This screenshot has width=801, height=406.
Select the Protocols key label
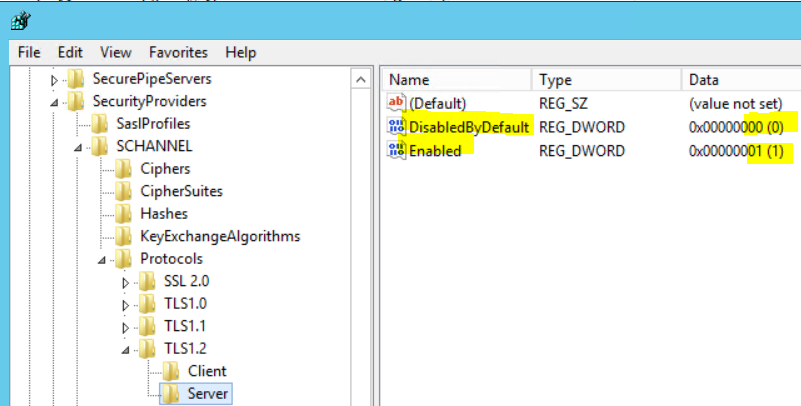pyautogui.click(x=171, y=258)
